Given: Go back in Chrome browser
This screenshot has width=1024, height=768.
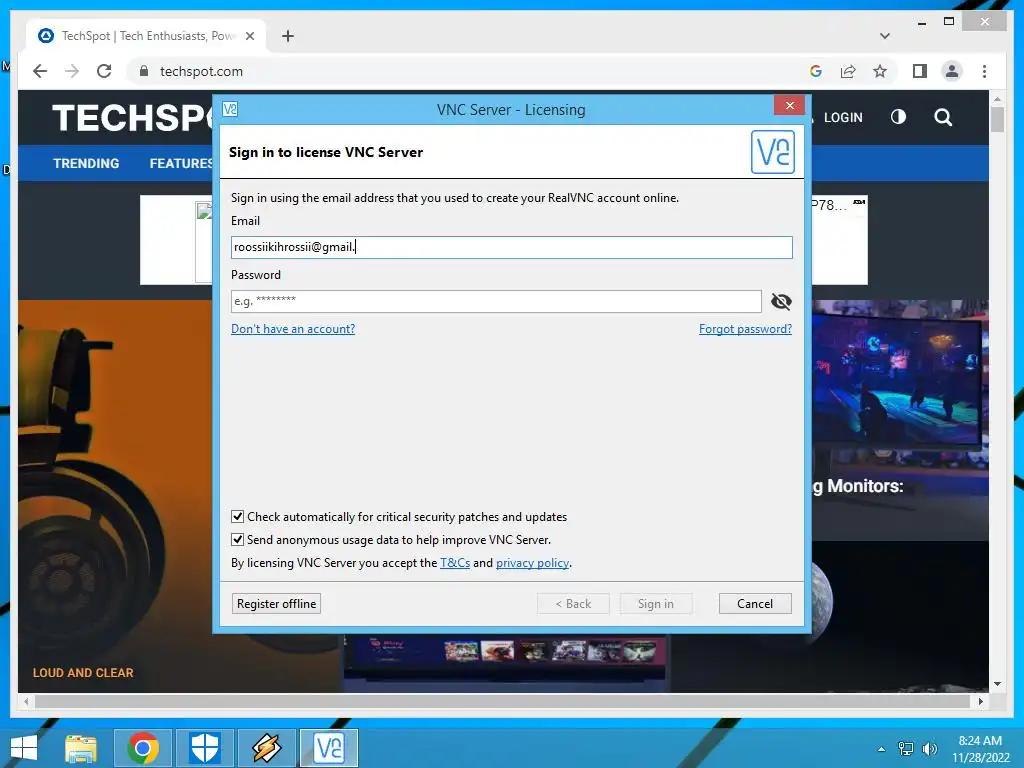Looking at the screenshot, I should [x=40, y=71].
